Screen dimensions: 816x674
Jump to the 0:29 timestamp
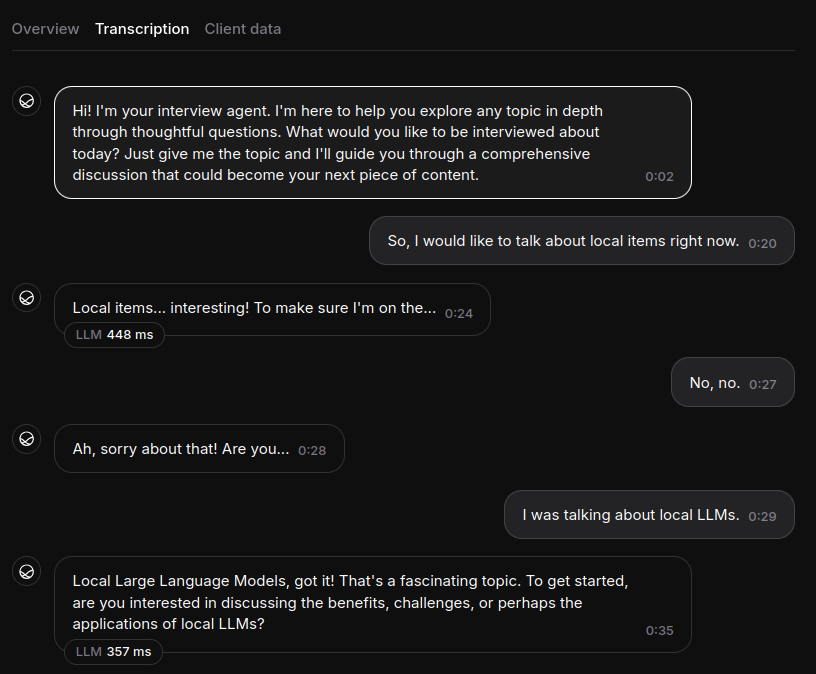762,517
